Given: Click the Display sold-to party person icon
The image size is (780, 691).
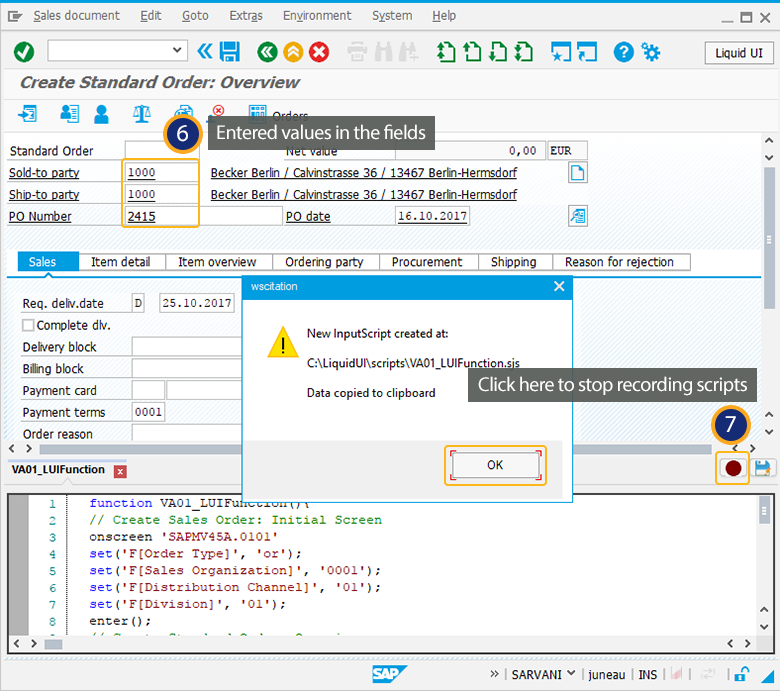Looking at the screenshot, I should coord(101,114).
